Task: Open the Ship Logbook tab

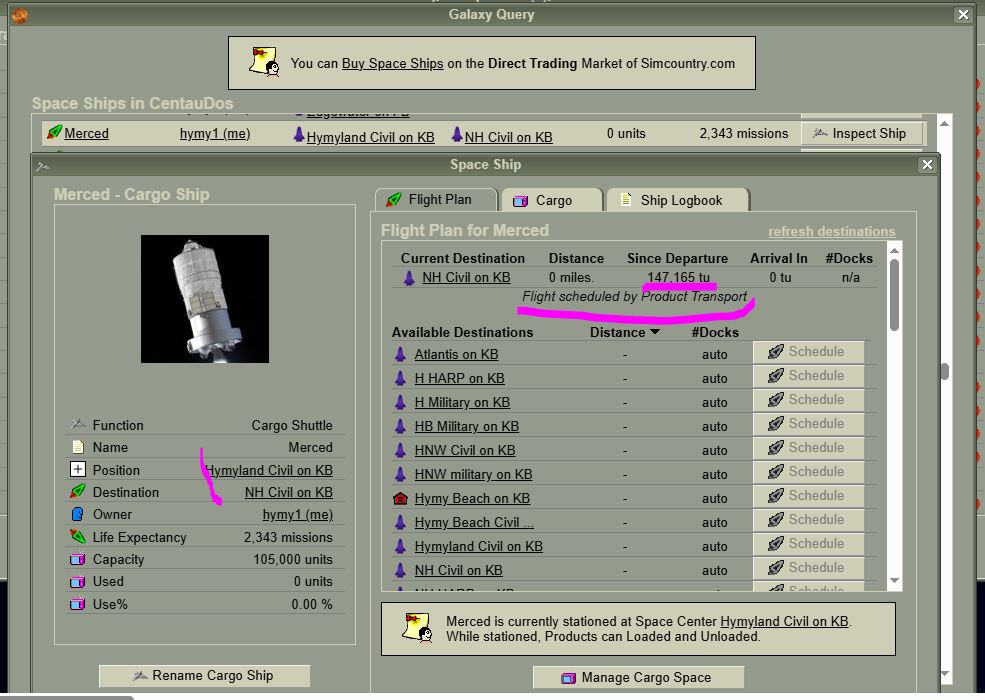Action: pos(678,200)
